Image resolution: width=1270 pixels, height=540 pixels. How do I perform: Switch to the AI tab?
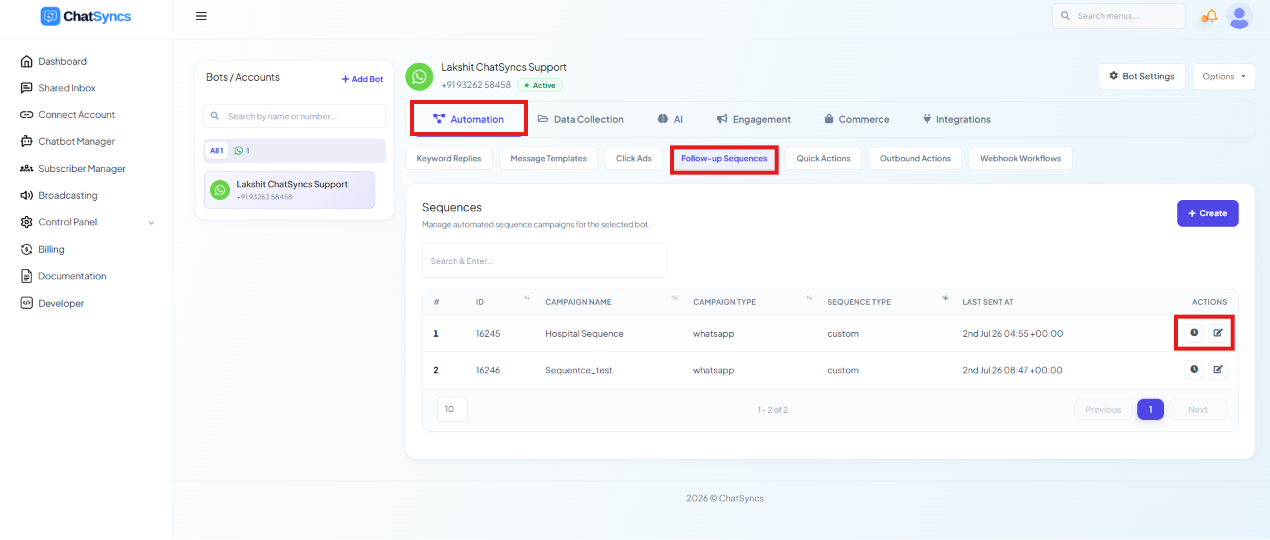pos(670,119)
